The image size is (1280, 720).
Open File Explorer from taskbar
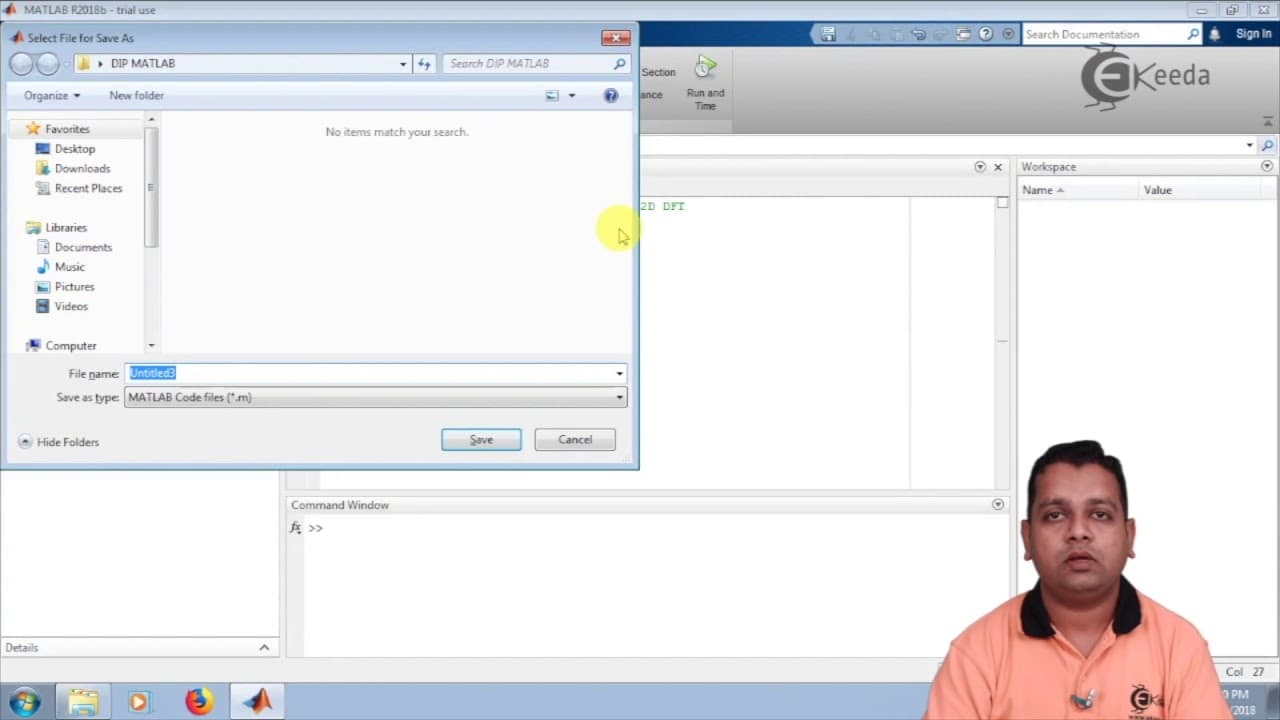coord(83,702)
